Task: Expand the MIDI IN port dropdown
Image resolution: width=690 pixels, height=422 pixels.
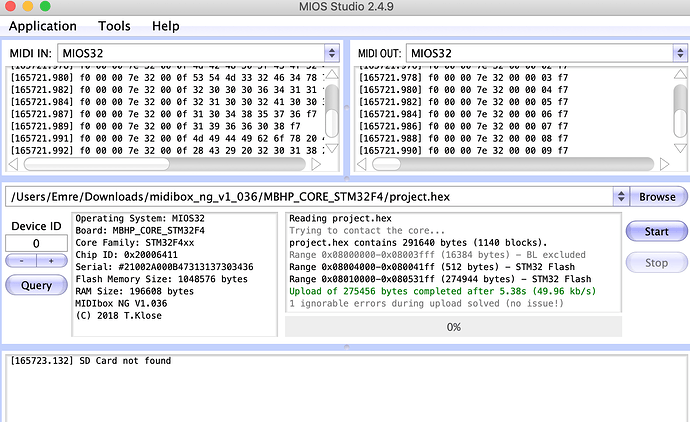Action: pyautogui.click(x=331, y=53)
